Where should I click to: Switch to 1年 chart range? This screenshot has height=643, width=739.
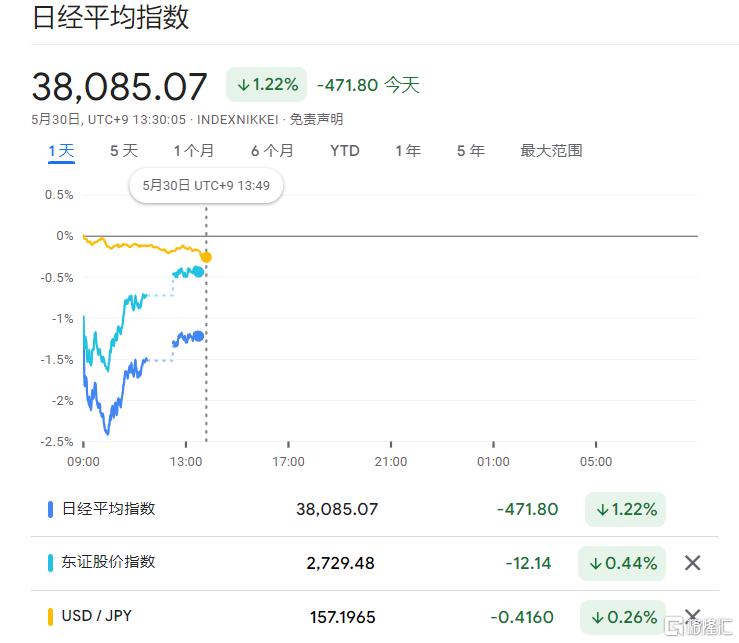[408, 151]
